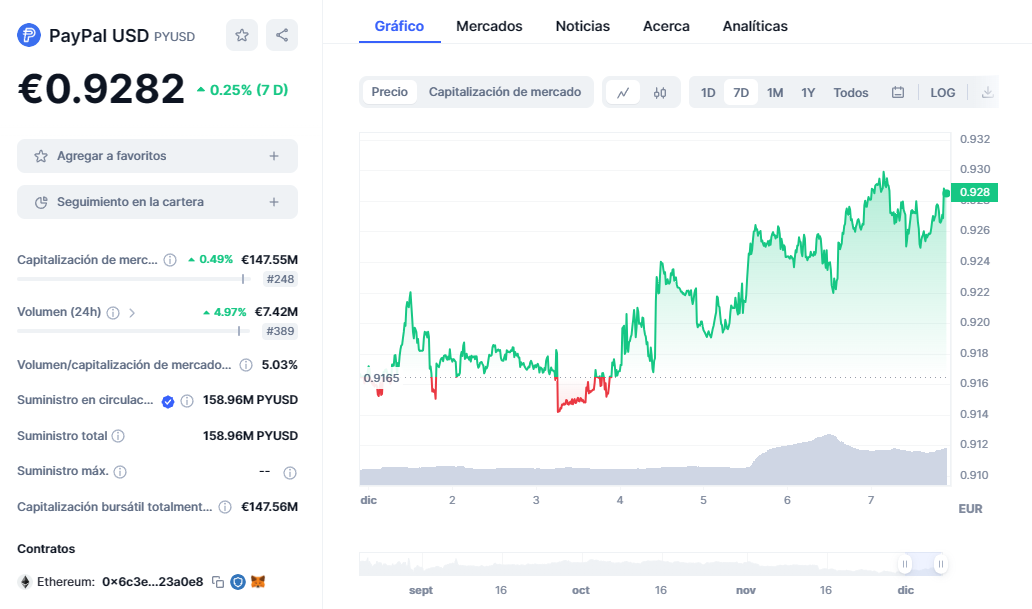
Task: Open the calendar date range picker
Action: [x=898, y=92]
